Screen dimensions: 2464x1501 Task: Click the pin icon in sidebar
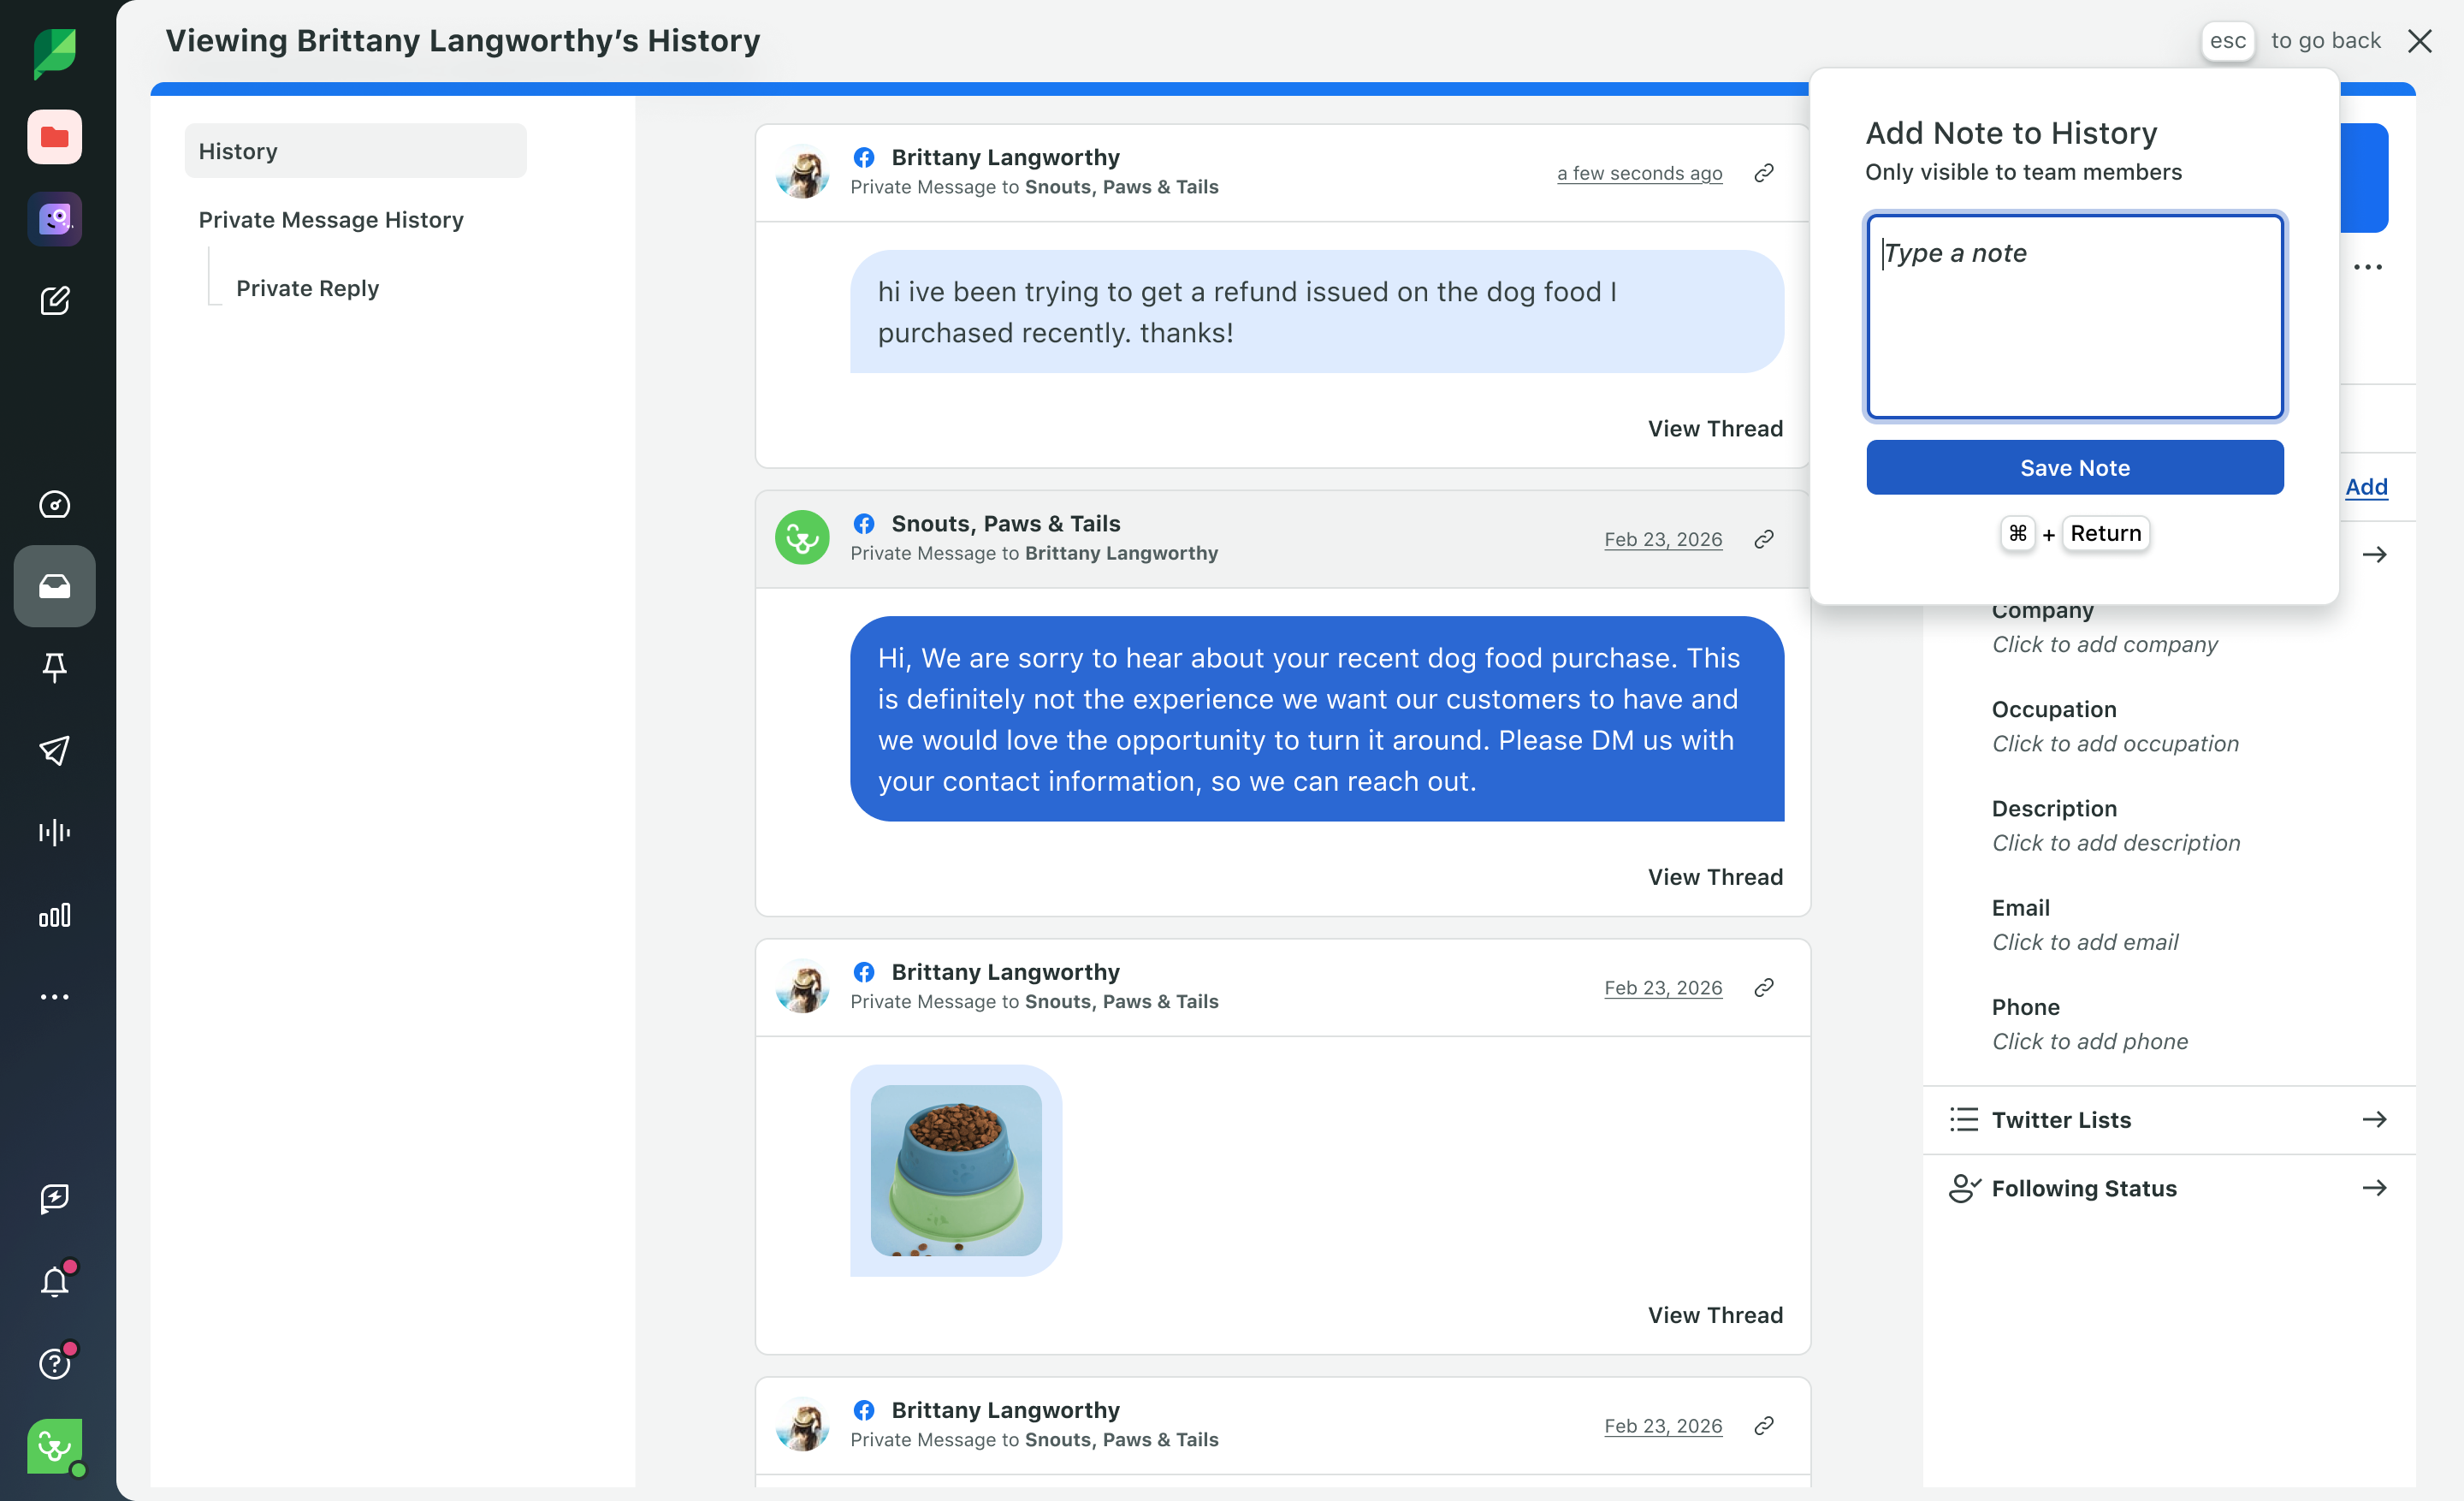[x=54, y=667]
